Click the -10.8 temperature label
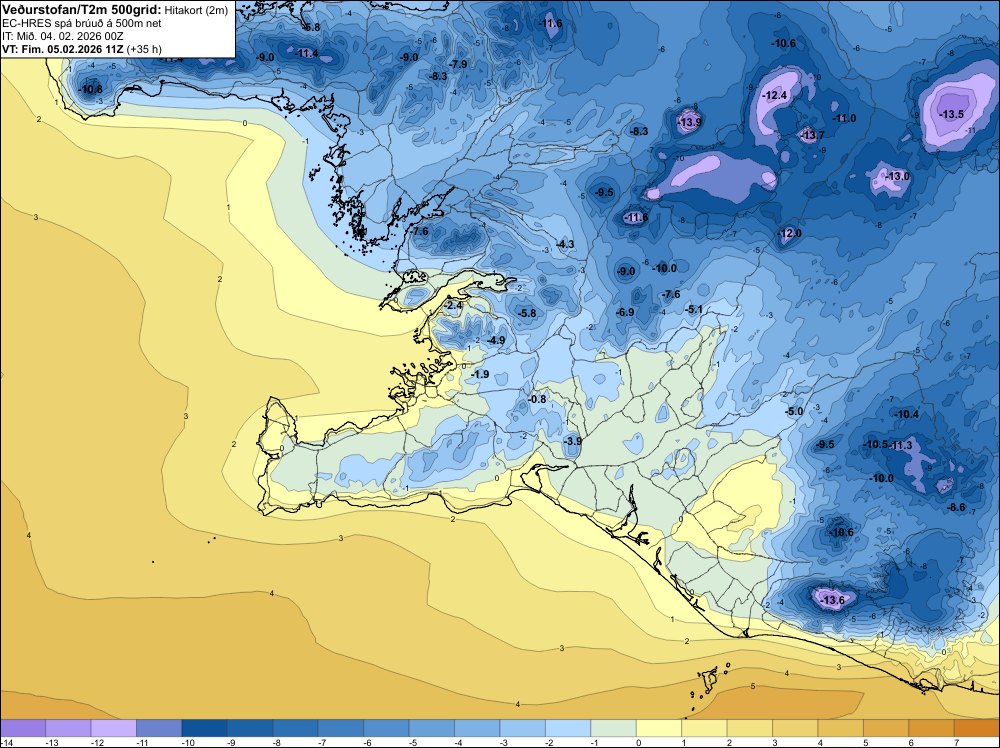 (91, 89)
